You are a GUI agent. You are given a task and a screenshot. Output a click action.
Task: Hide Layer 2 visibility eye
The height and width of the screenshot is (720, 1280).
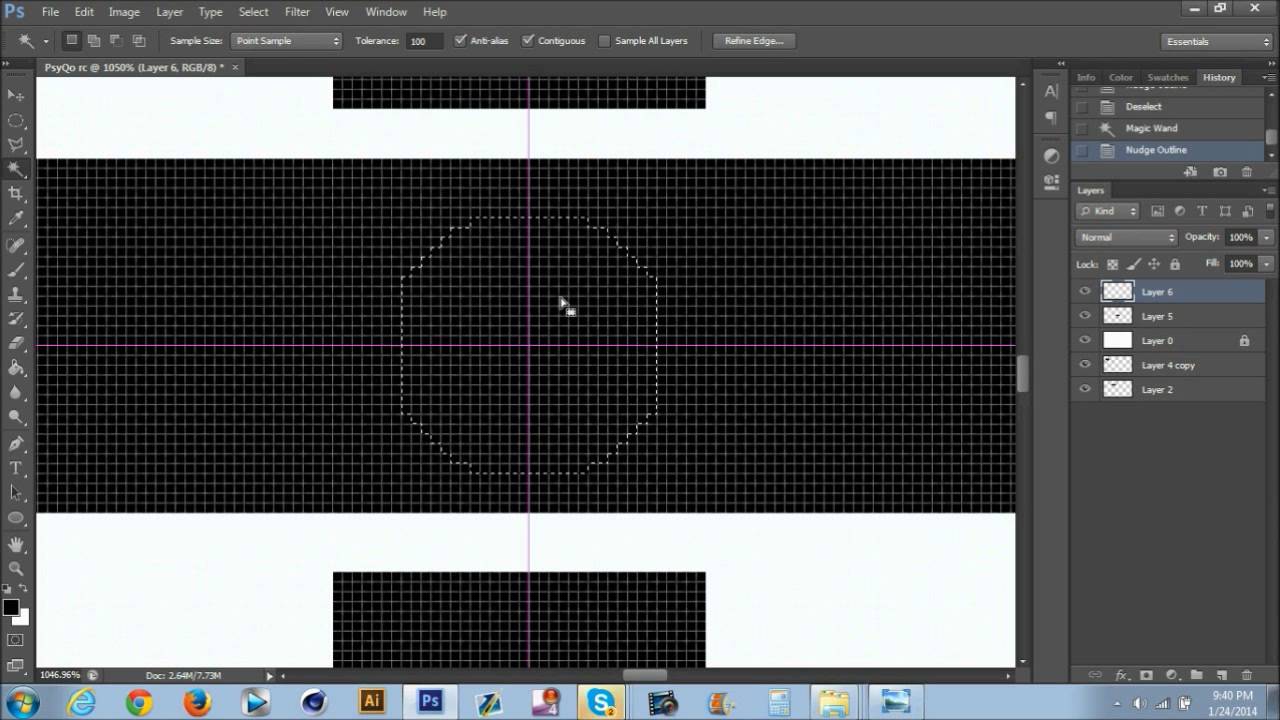[1085, 389]
